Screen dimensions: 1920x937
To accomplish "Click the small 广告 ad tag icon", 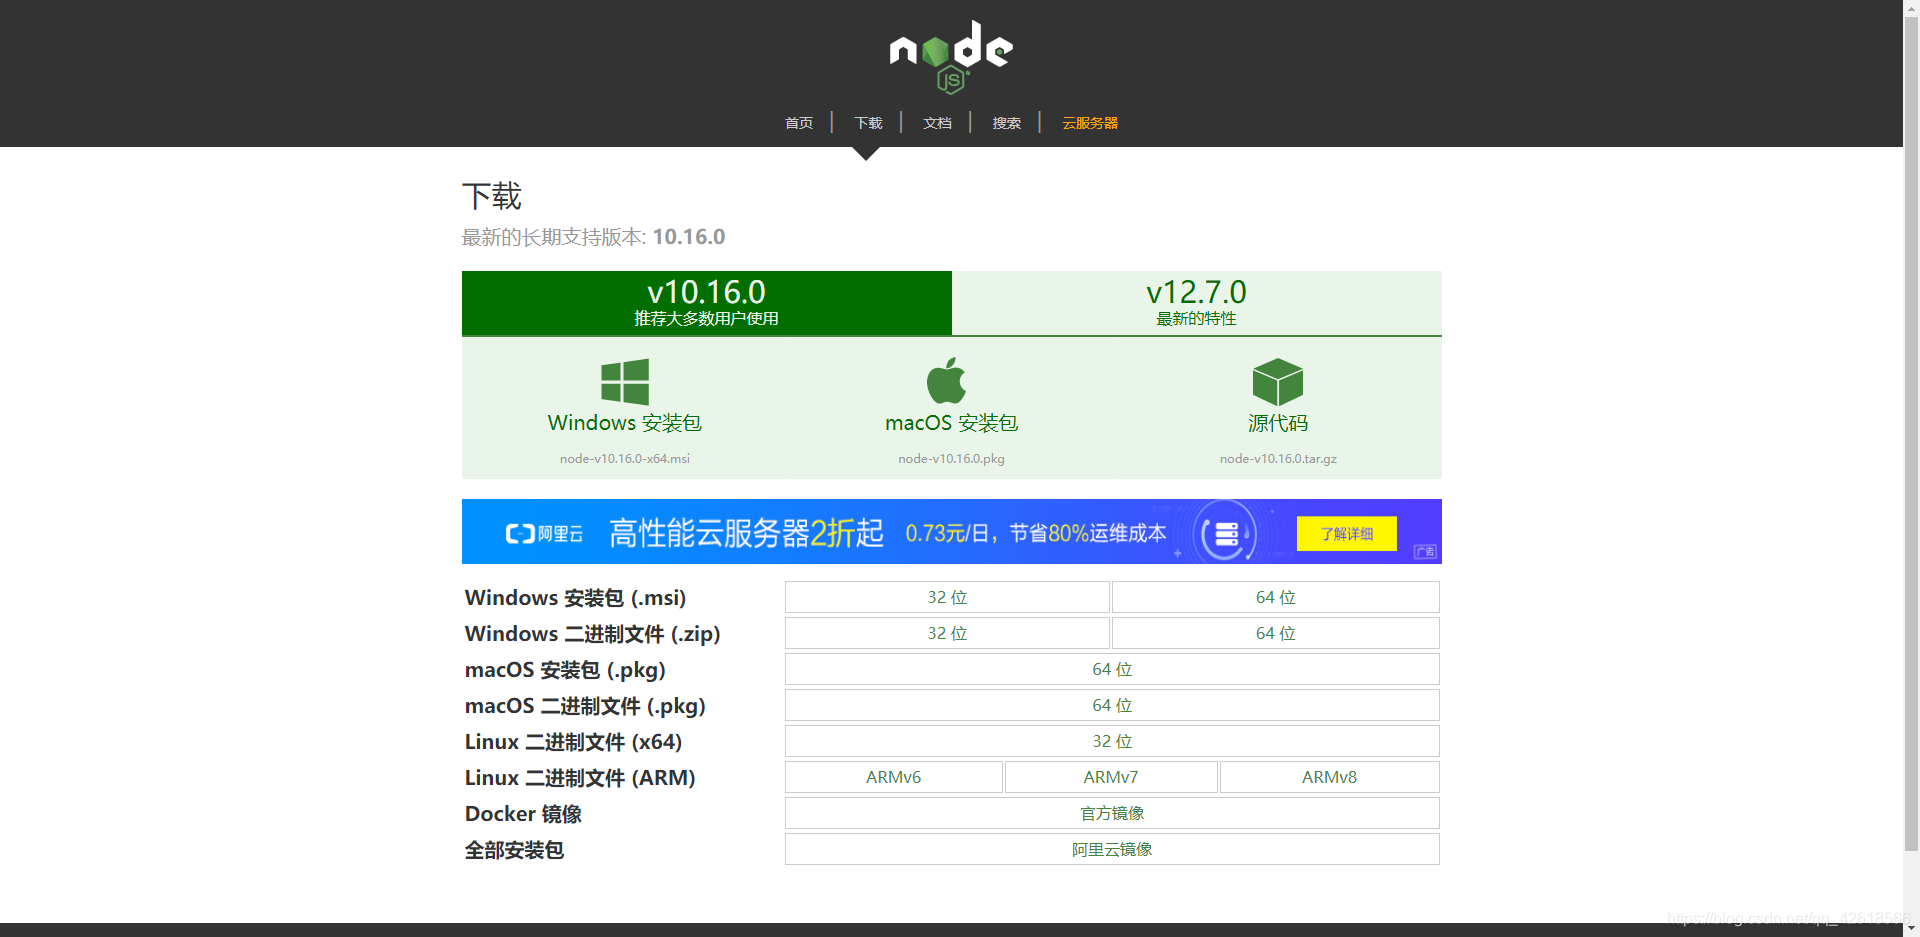I will 1425,552.
